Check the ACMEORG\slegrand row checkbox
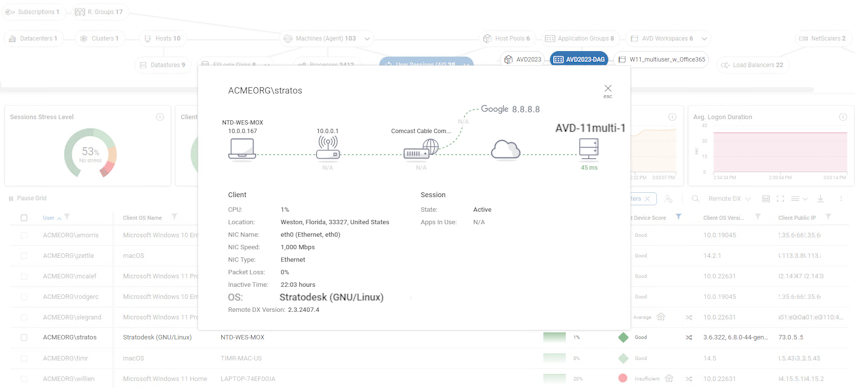 point(24,317)
